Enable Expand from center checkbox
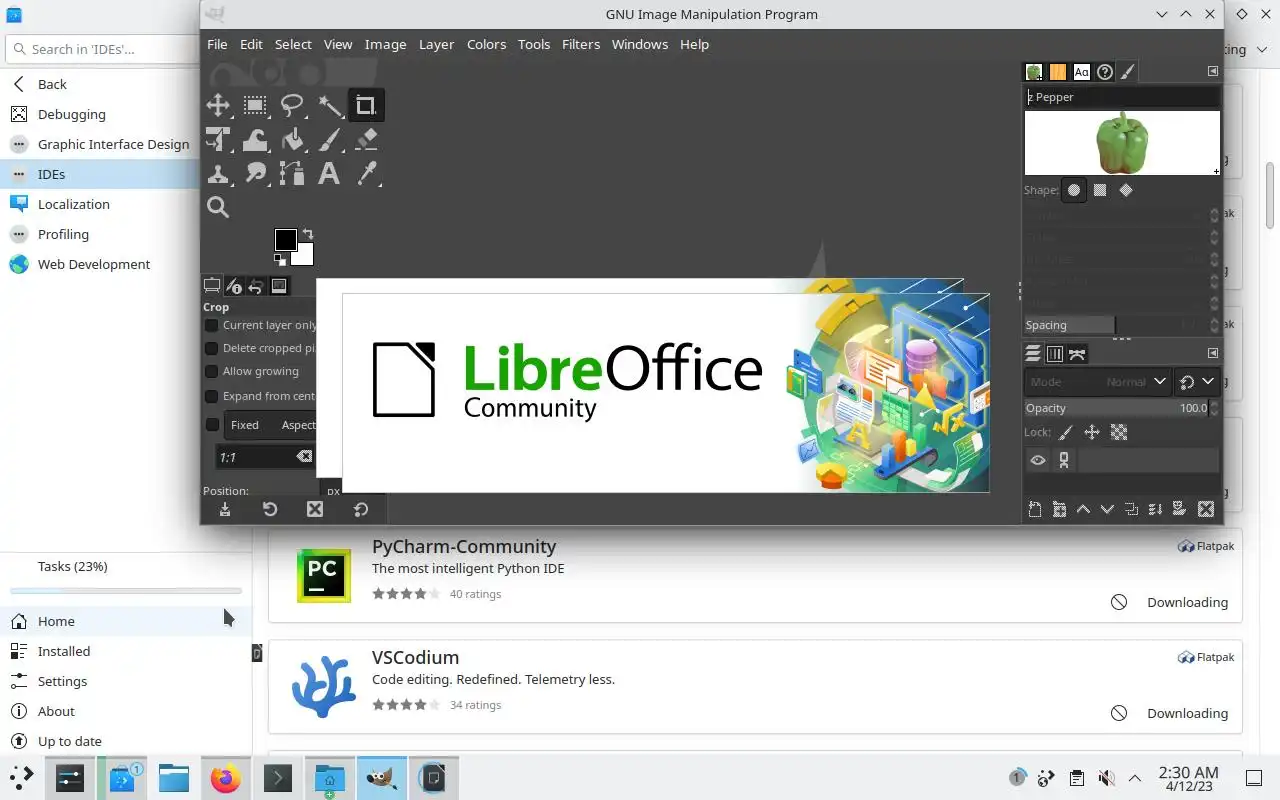This screenshot has width=1280, height=800. click(212, 396)
